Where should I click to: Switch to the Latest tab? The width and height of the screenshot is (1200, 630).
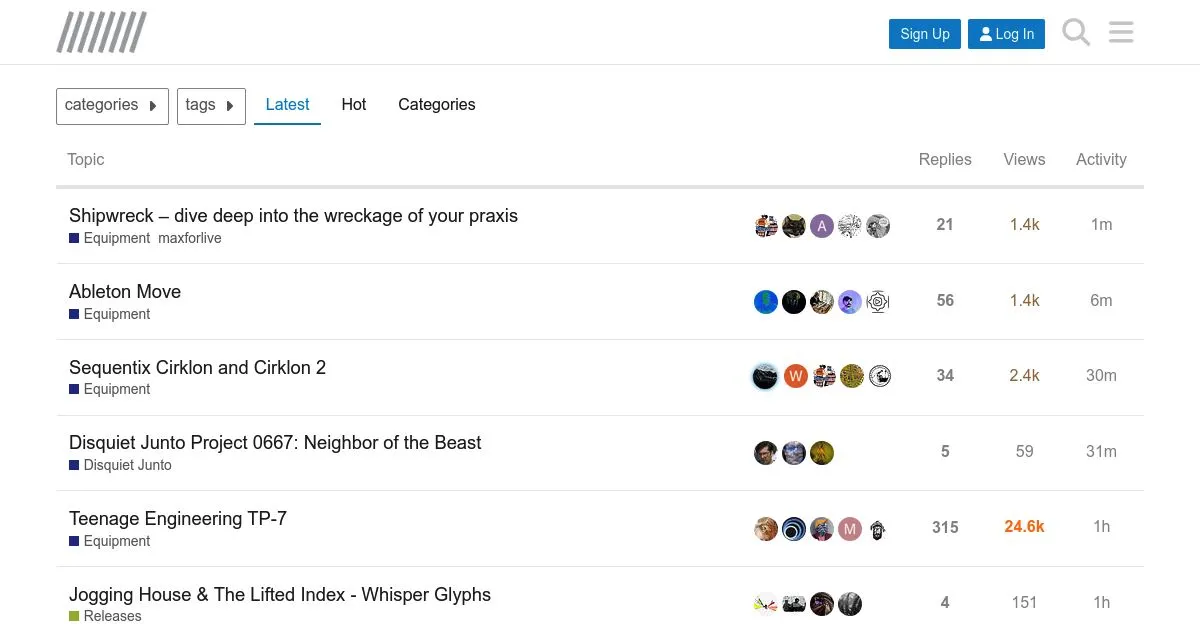pos(287,105)
